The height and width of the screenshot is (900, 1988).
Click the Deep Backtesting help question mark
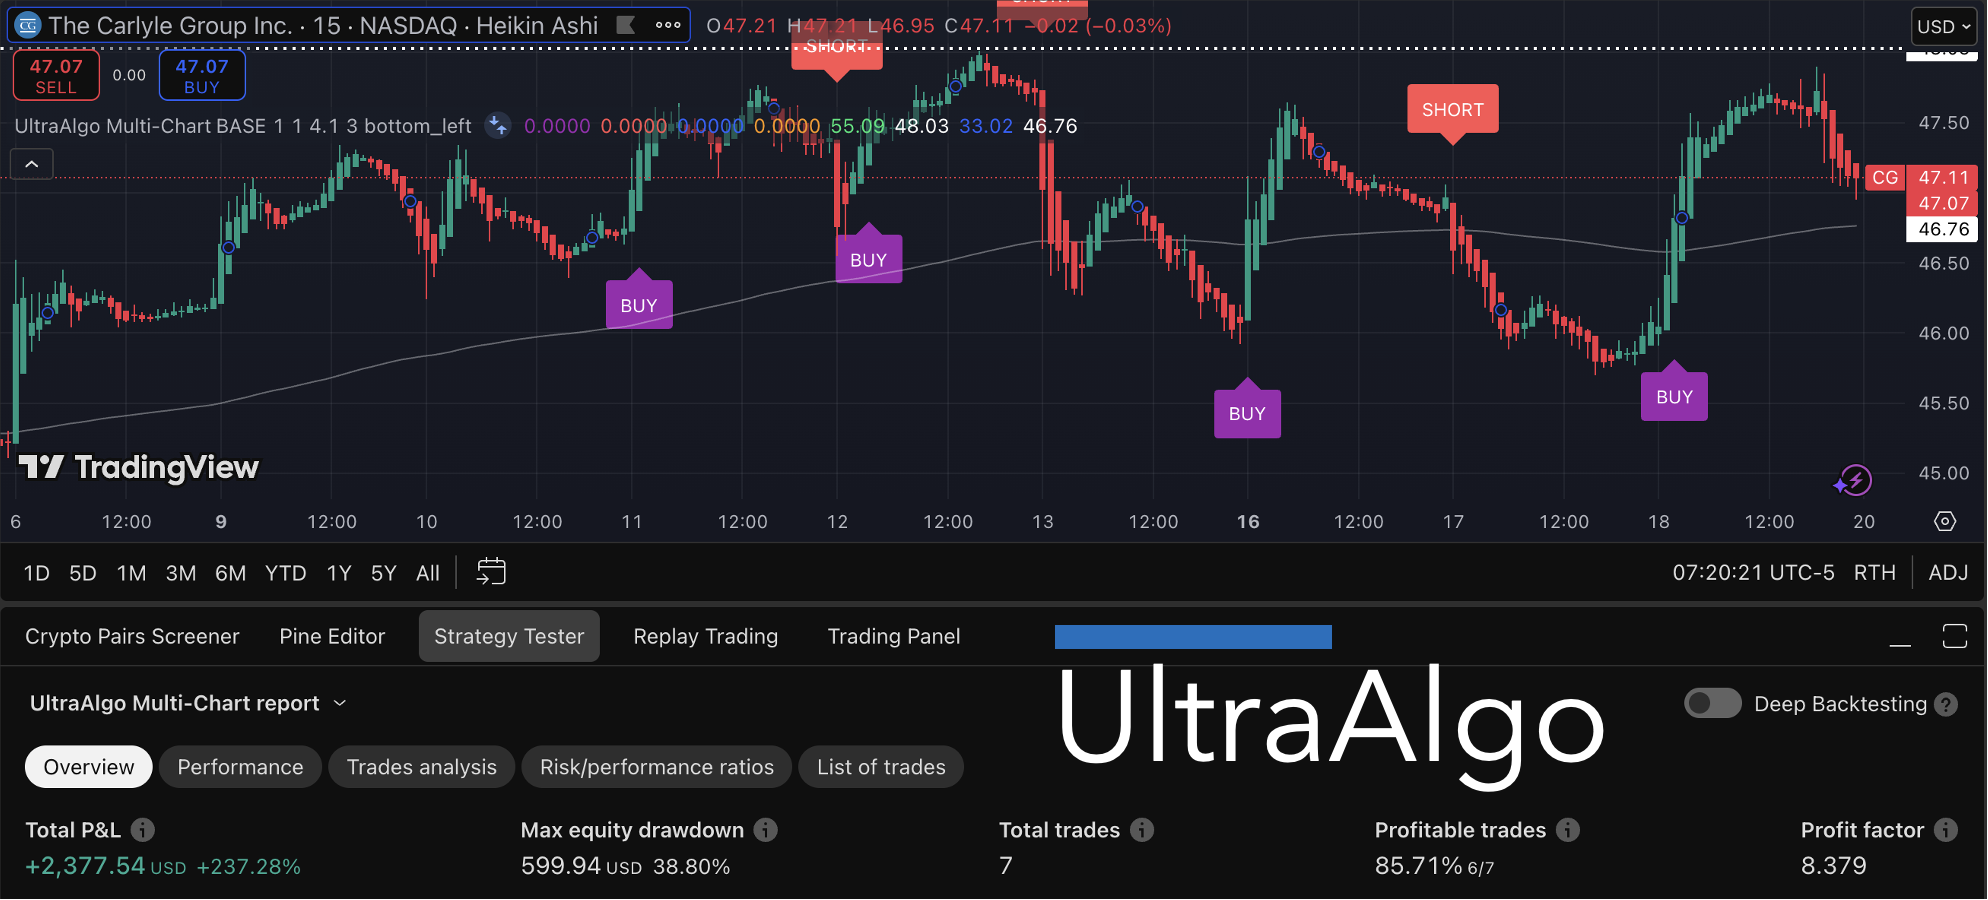coord(1946,704)
